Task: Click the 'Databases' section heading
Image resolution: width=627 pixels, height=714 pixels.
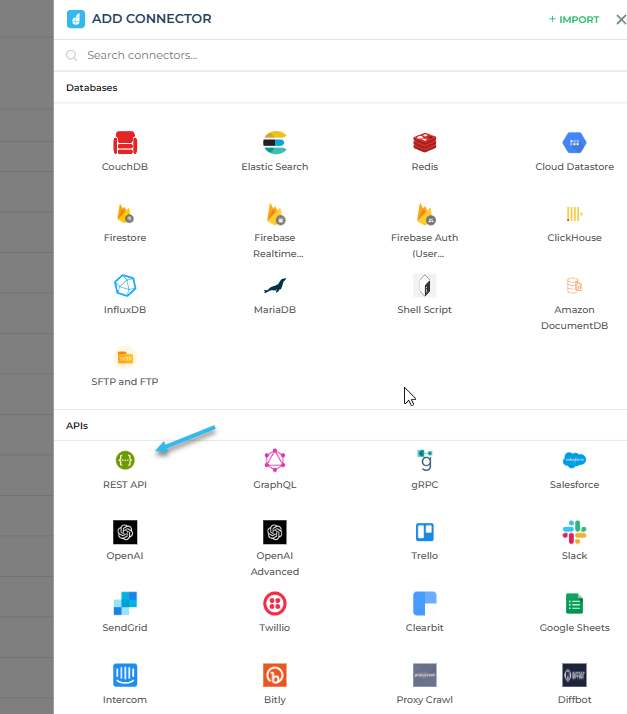Action: point(92,87)
